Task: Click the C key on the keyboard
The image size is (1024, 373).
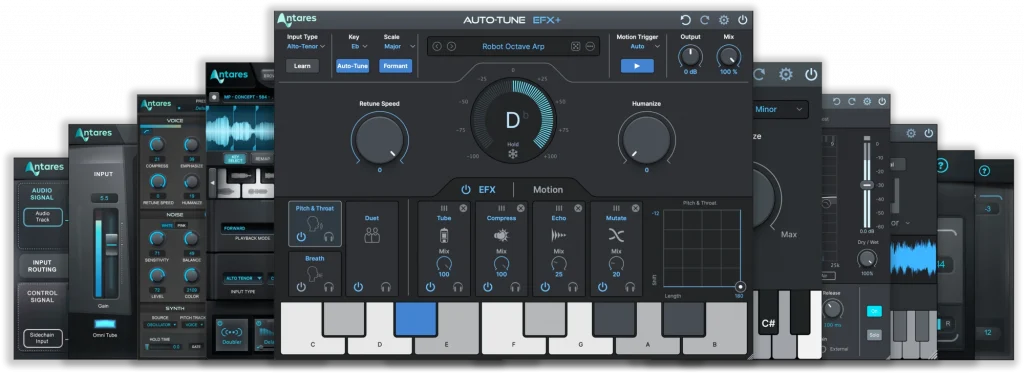Action: point(313,344)
